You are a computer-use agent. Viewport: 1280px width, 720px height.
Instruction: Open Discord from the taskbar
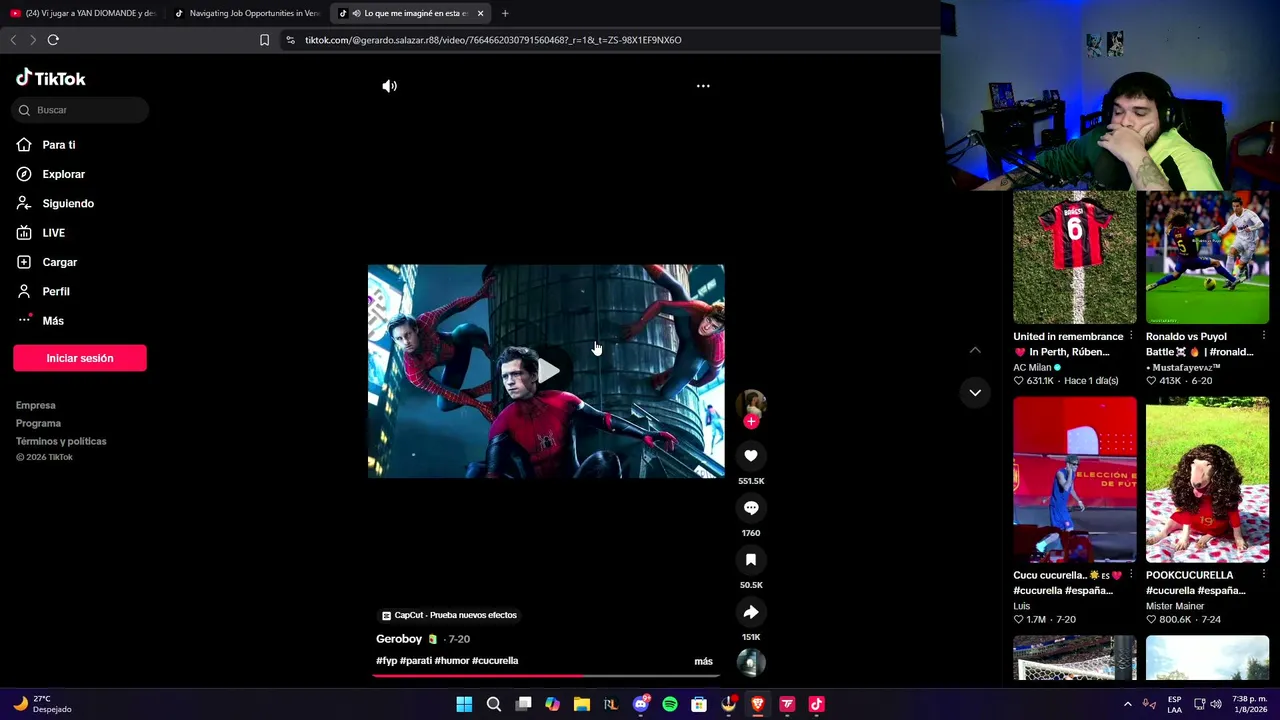point(641,704)
